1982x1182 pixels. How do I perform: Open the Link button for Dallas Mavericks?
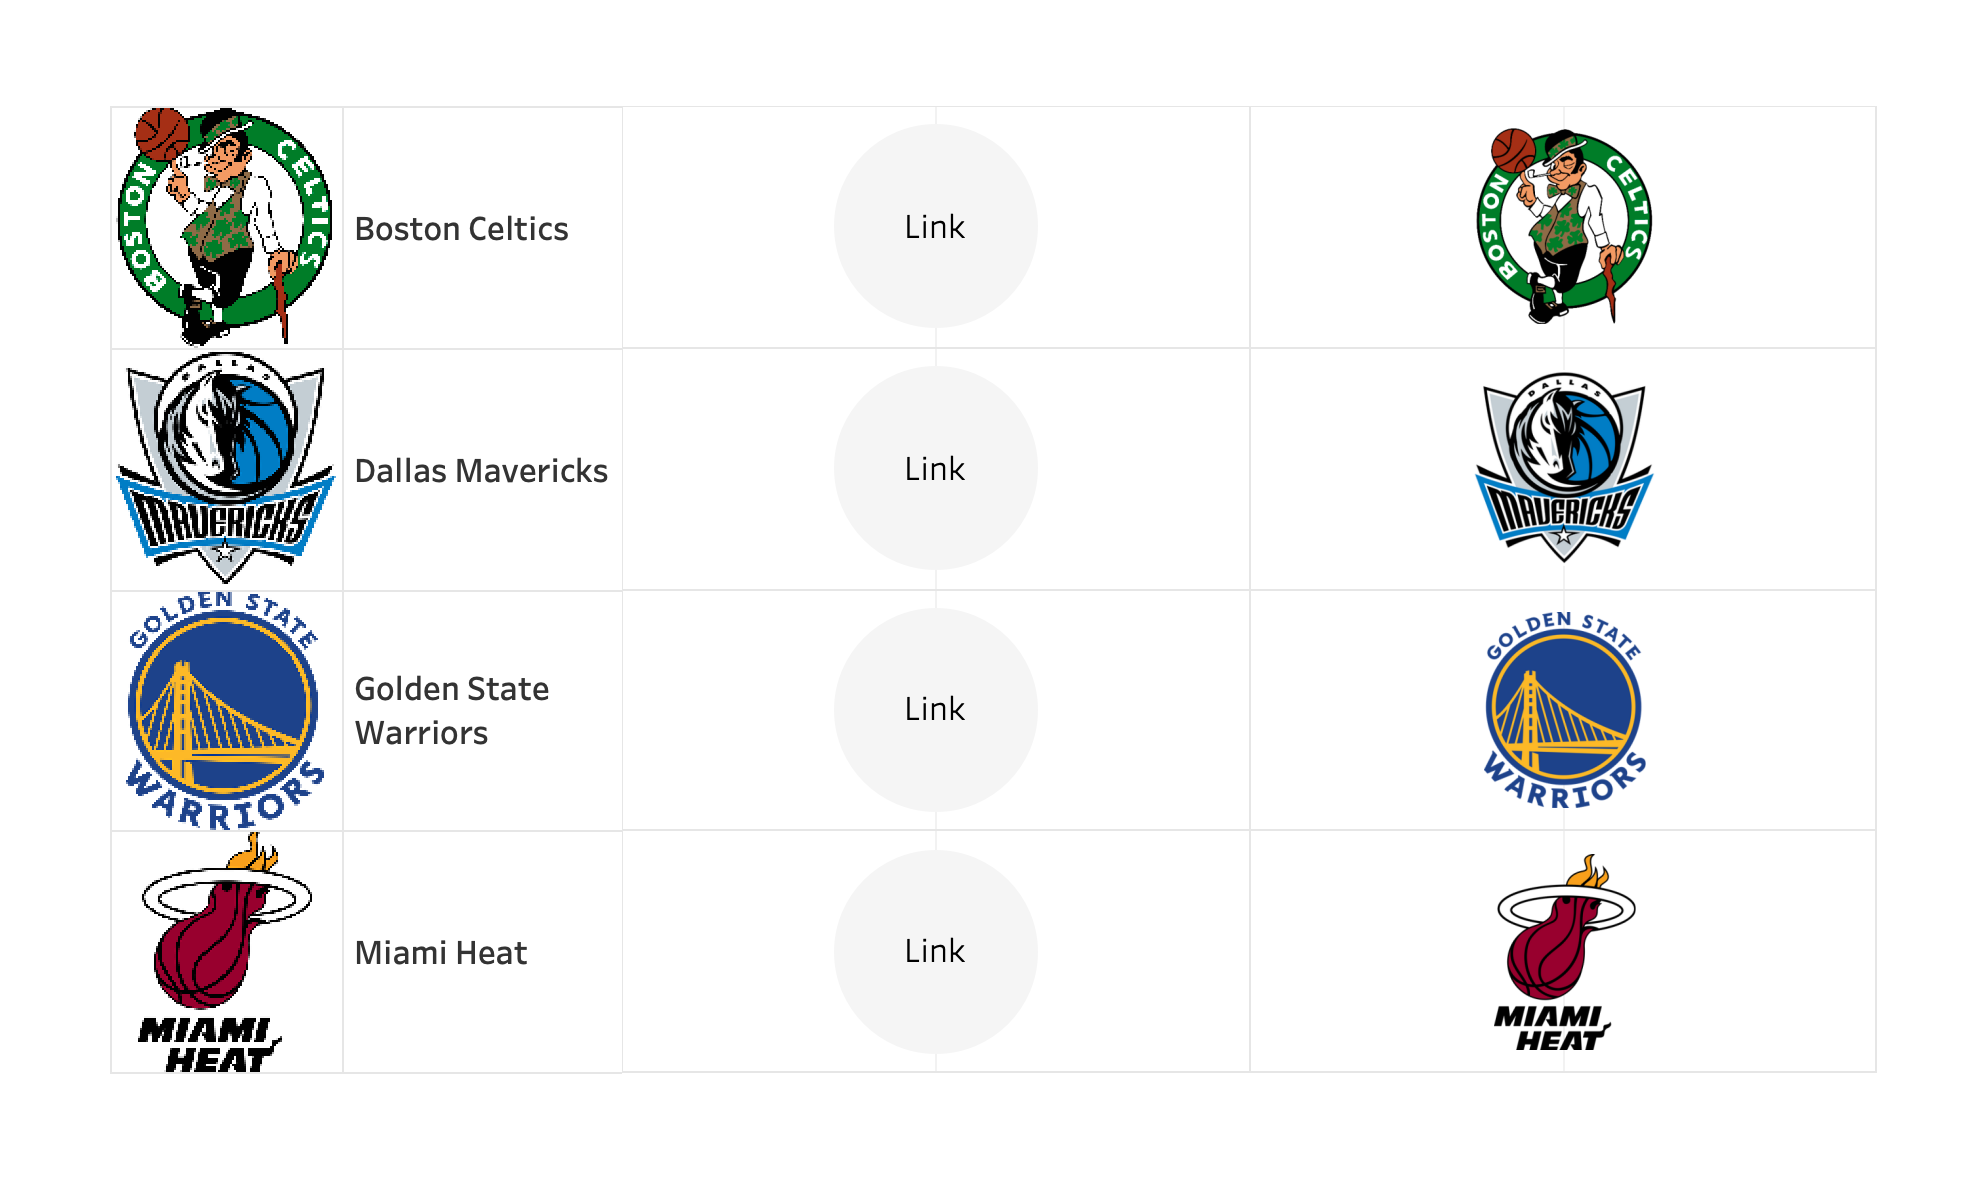coord(935,469)
